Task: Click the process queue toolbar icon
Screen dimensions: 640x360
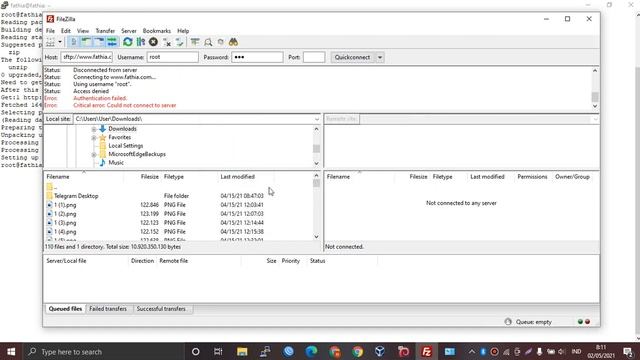Action: coord(140,42)
